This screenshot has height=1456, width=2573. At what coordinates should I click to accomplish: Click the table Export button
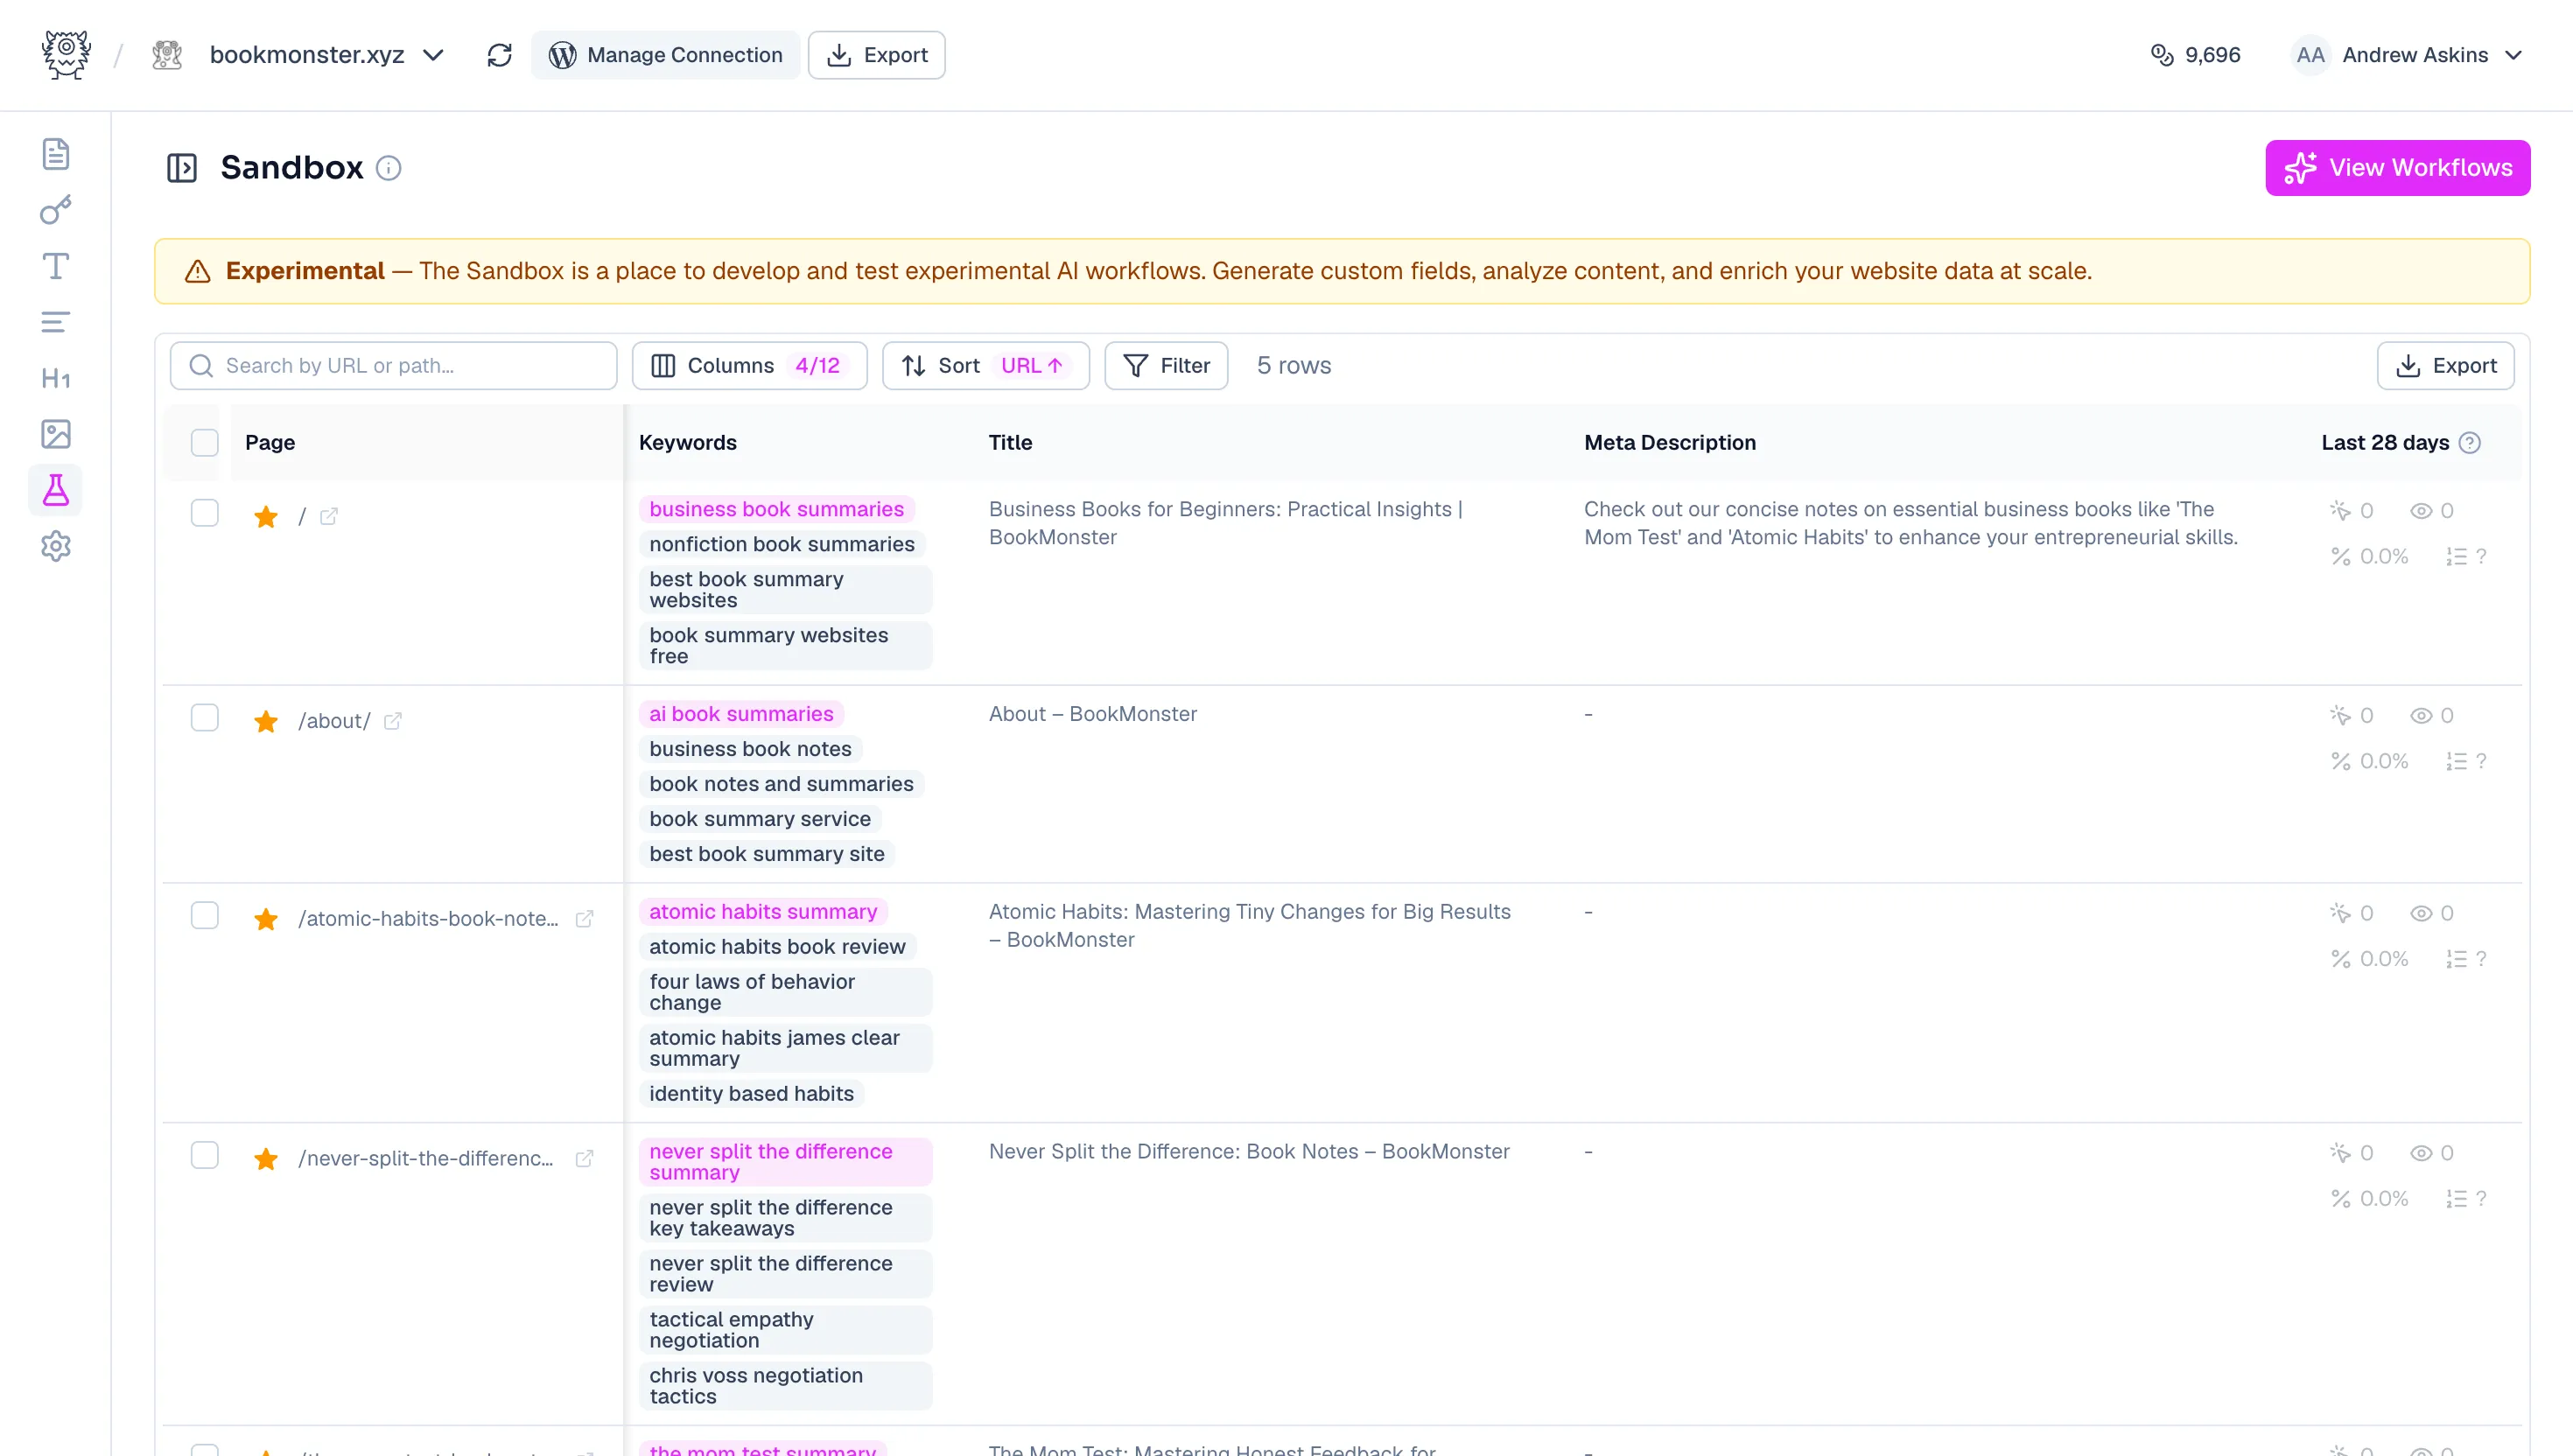click(x=2445, y=366)
